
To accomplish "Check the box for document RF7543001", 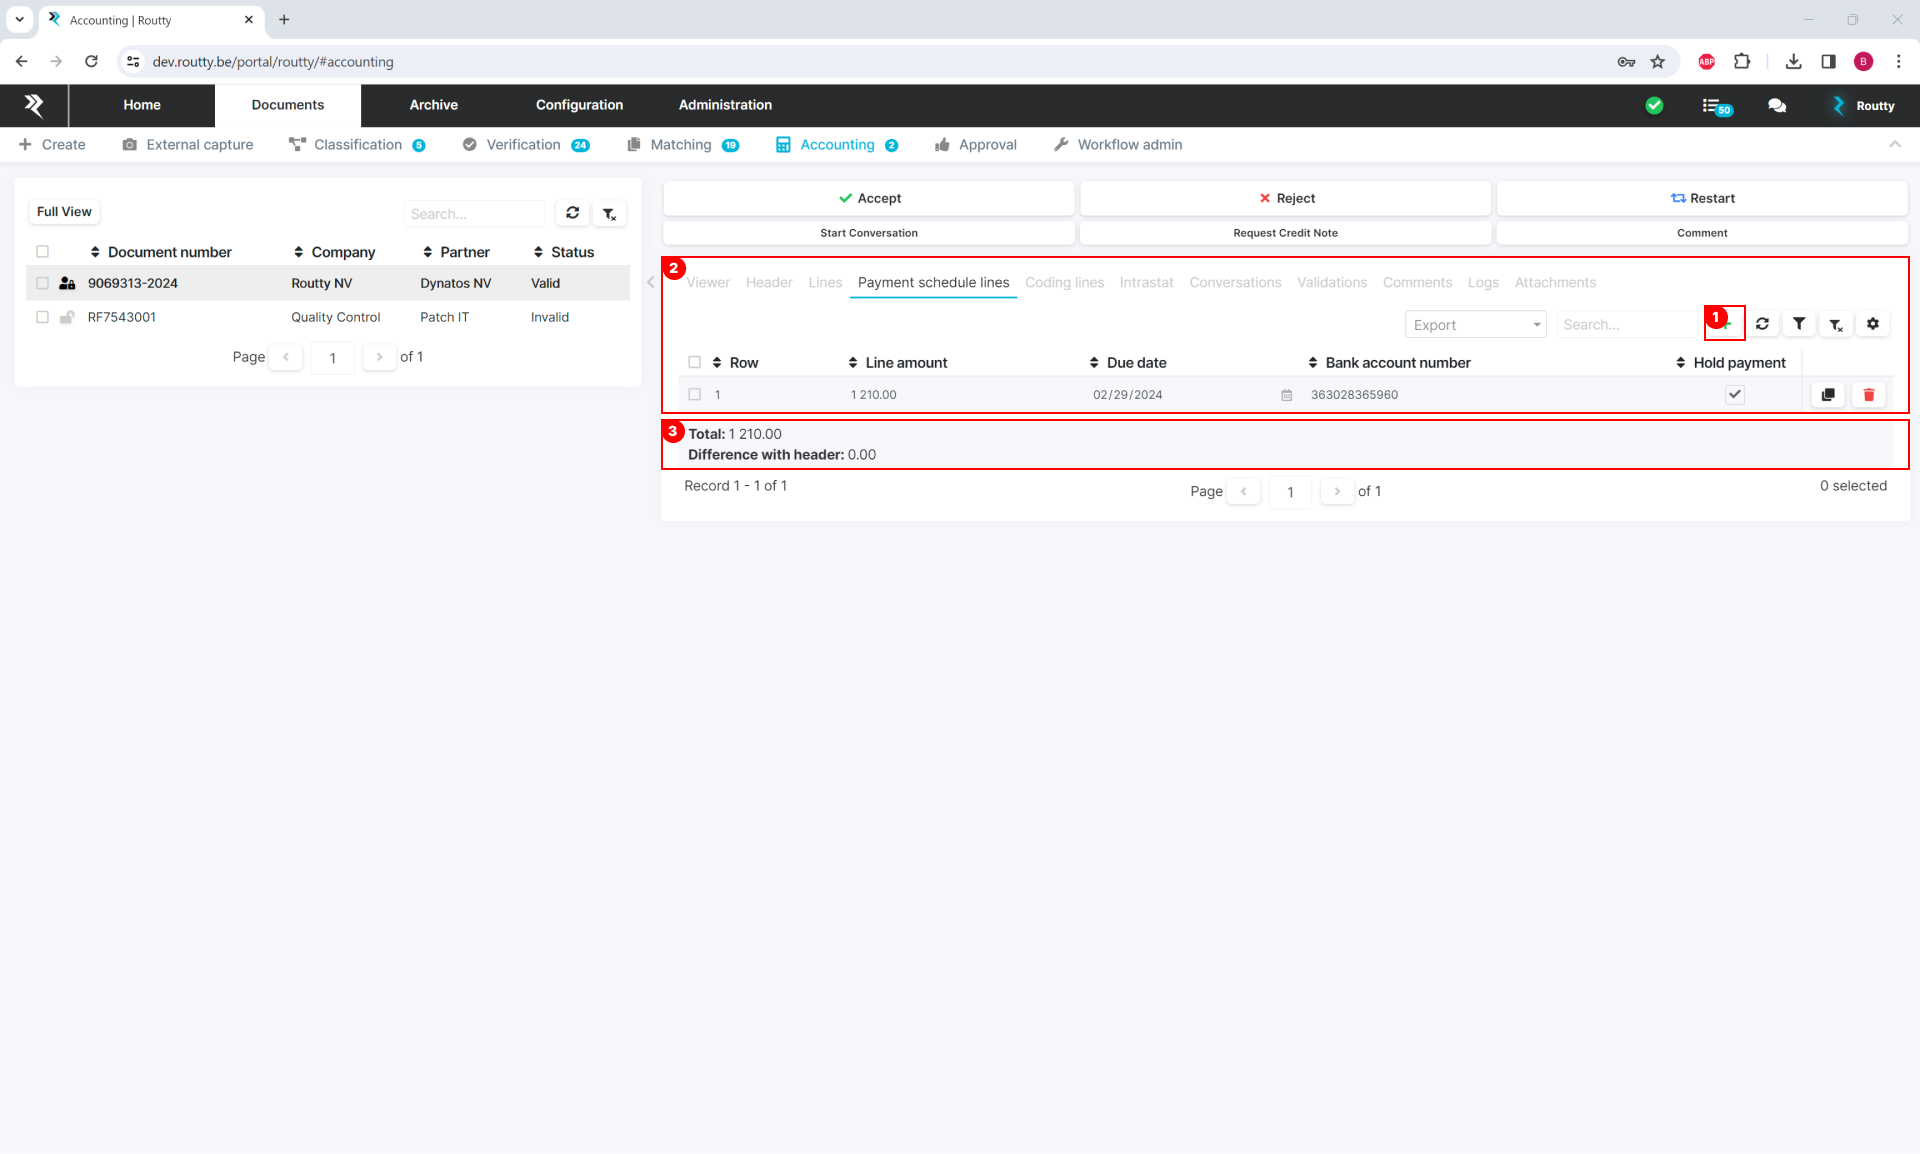I will coord(42,318).
